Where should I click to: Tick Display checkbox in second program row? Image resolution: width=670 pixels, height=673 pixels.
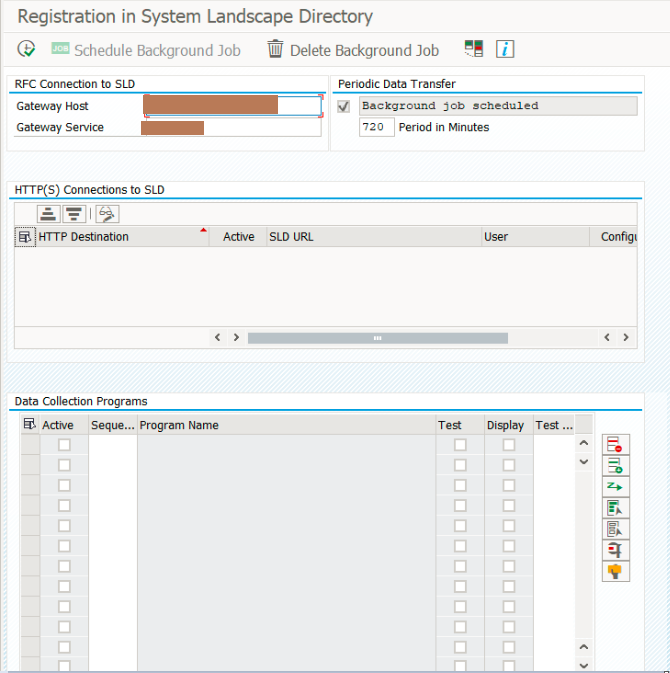pyautogui.click(x=509, y=465)
